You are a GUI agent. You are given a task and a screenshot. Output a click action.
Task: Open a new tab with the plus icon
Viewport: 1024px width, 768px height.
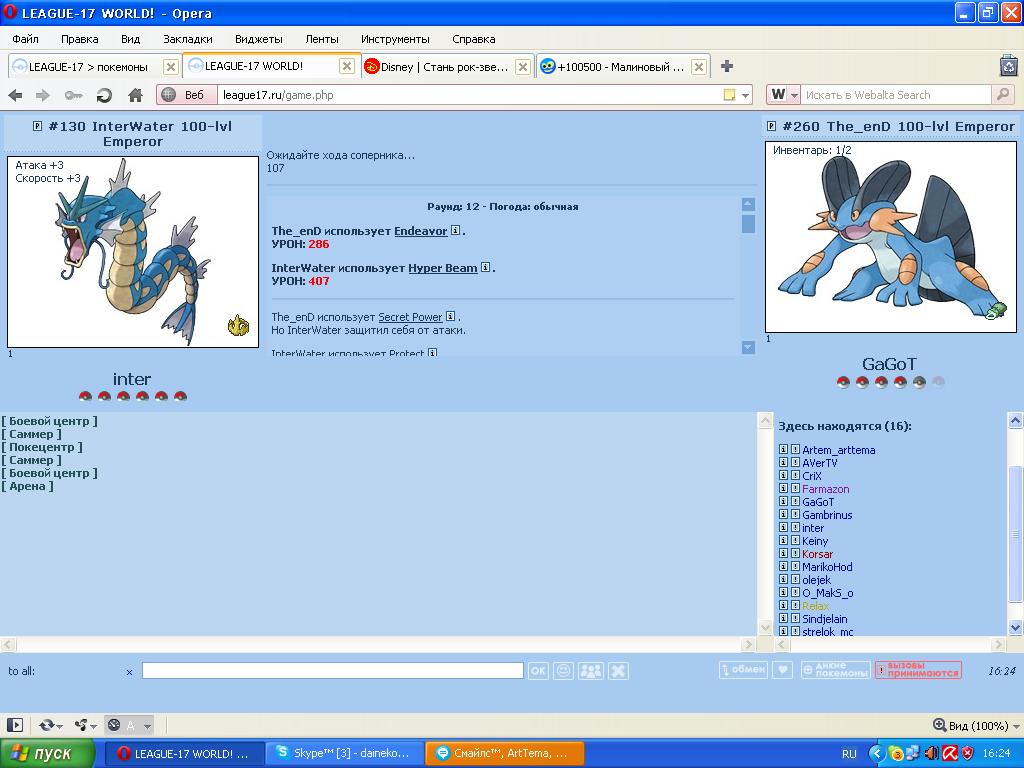pos(727,66)
